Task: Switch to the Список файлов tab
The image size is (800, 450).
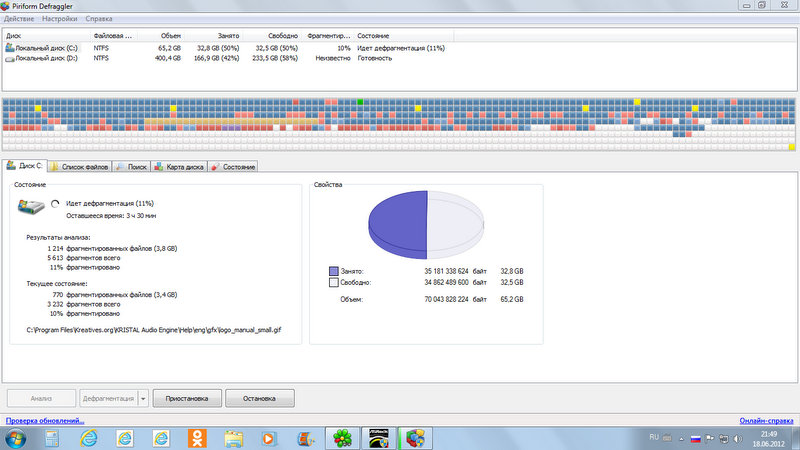Action: coord(79,167)
